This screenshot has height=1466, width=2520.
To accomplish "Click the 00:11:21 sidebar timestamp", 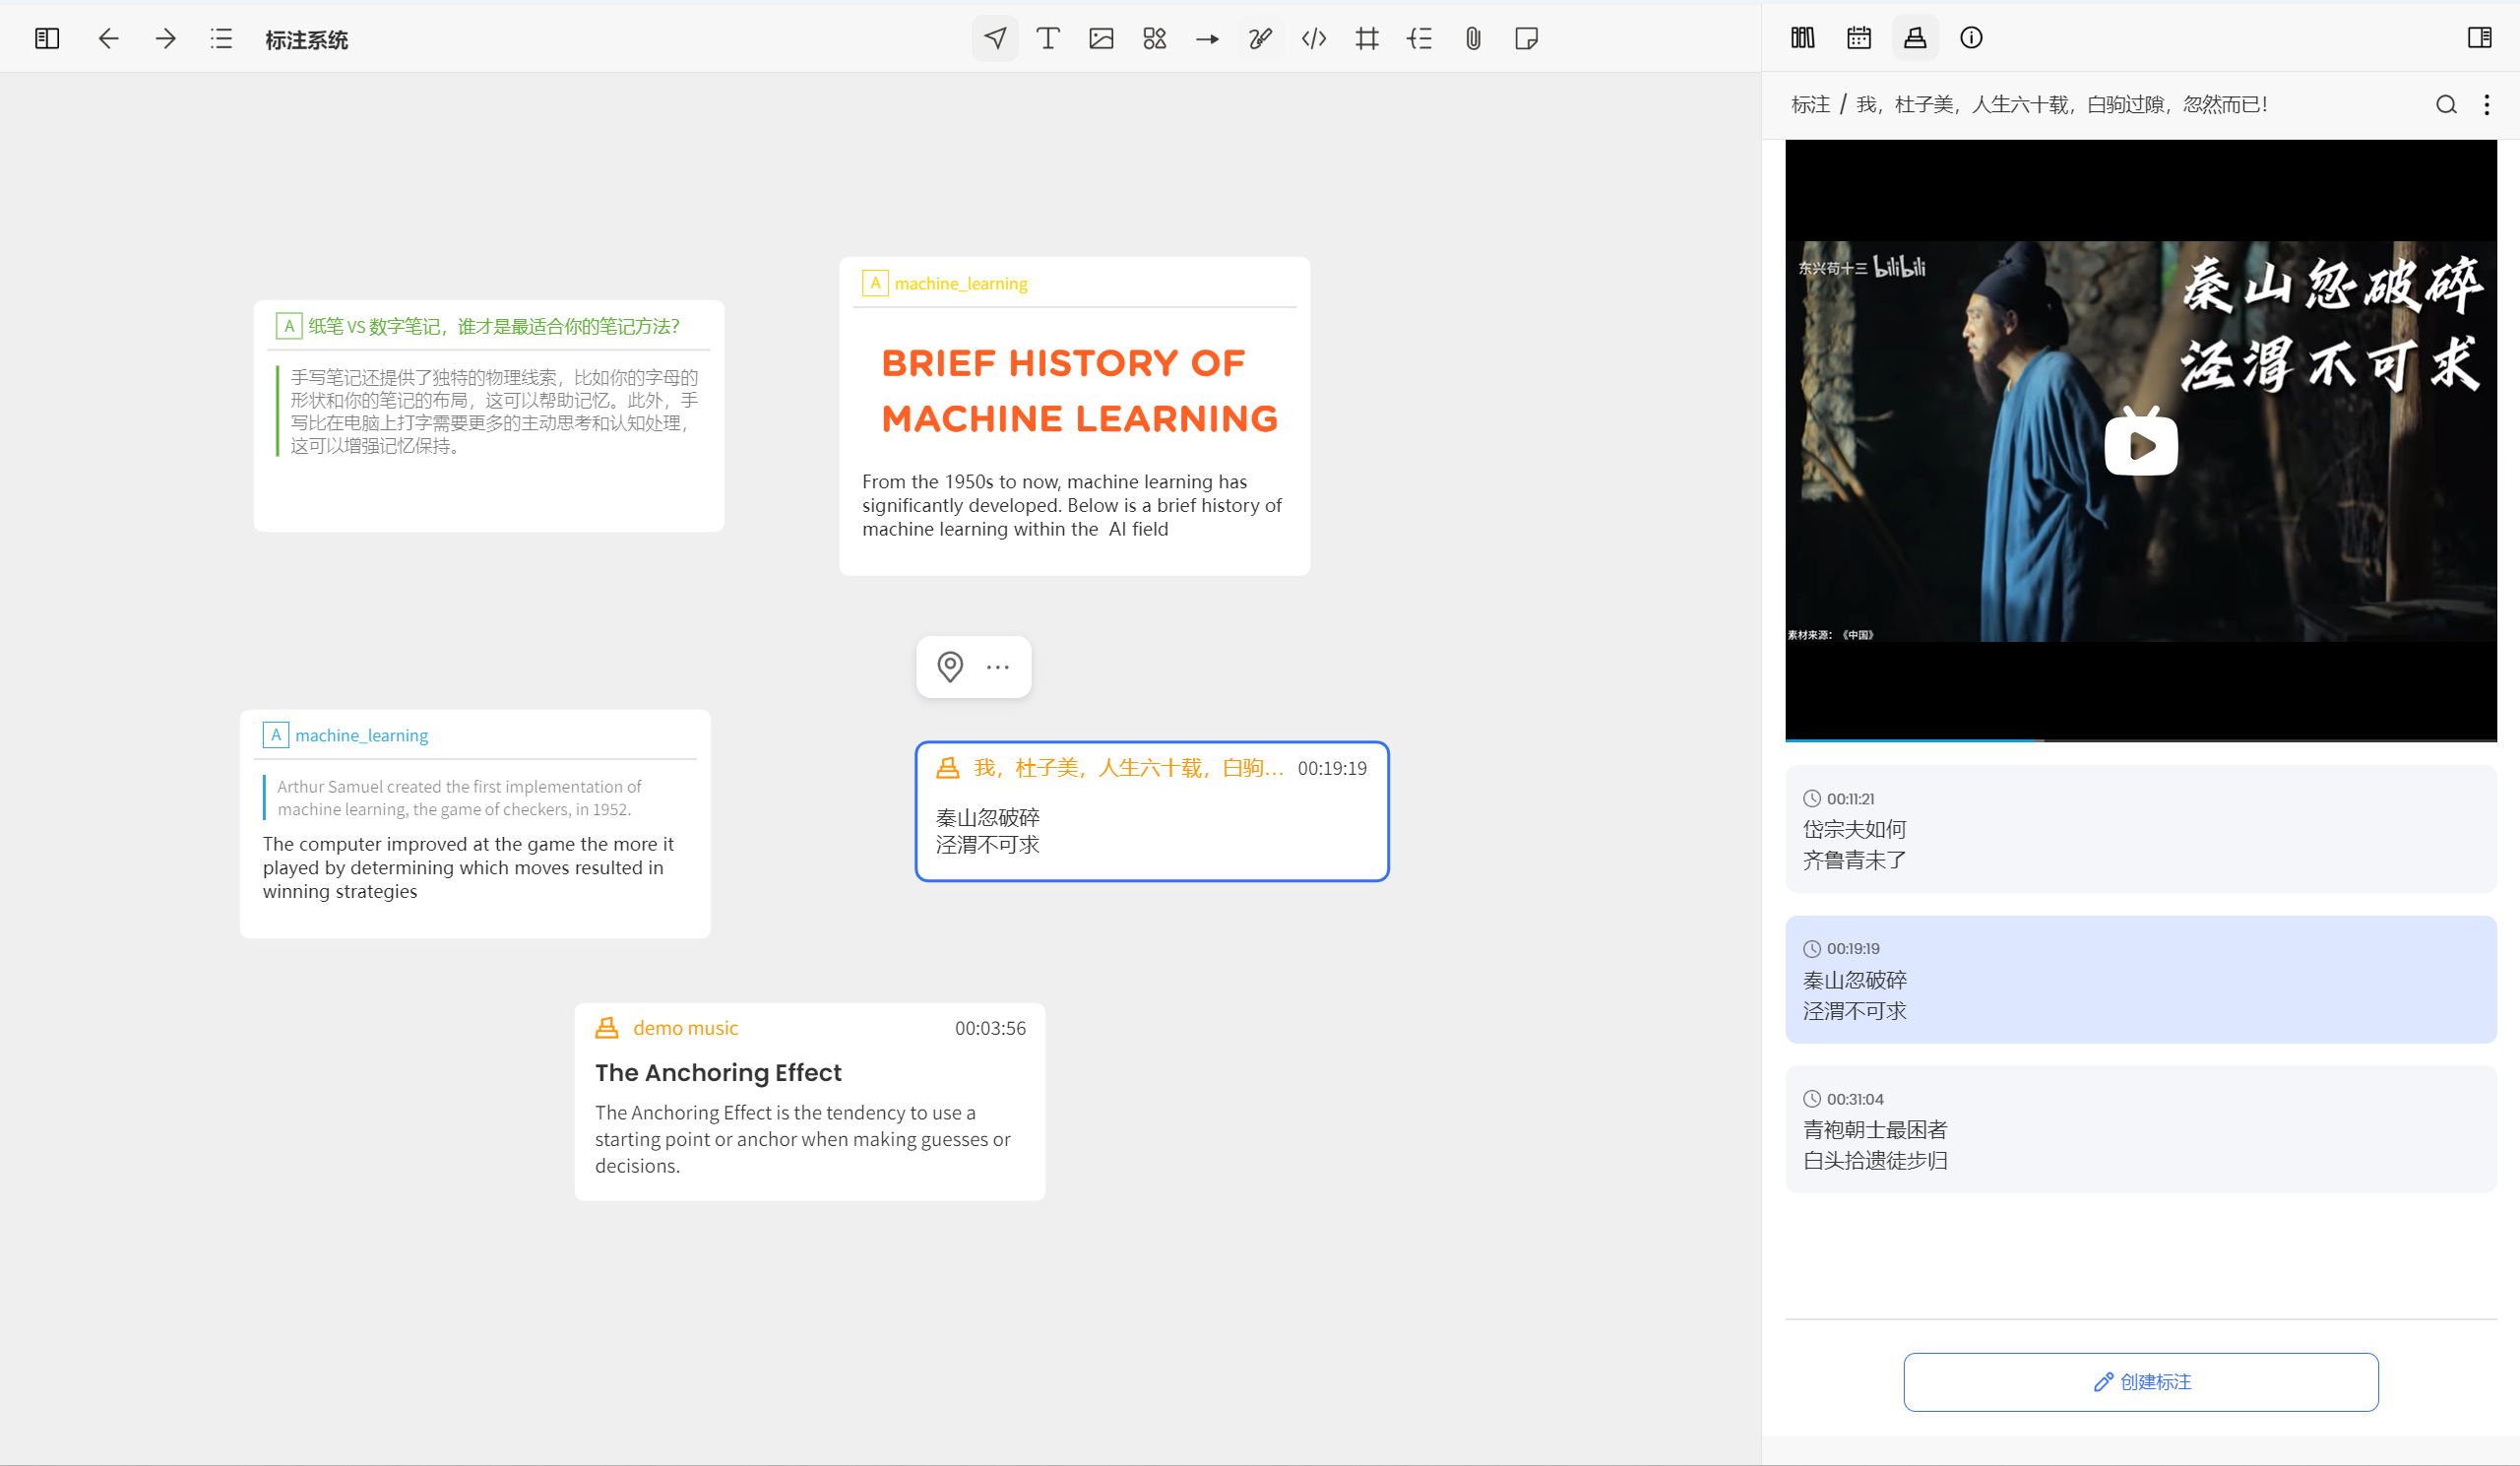I will point(1850,799).
